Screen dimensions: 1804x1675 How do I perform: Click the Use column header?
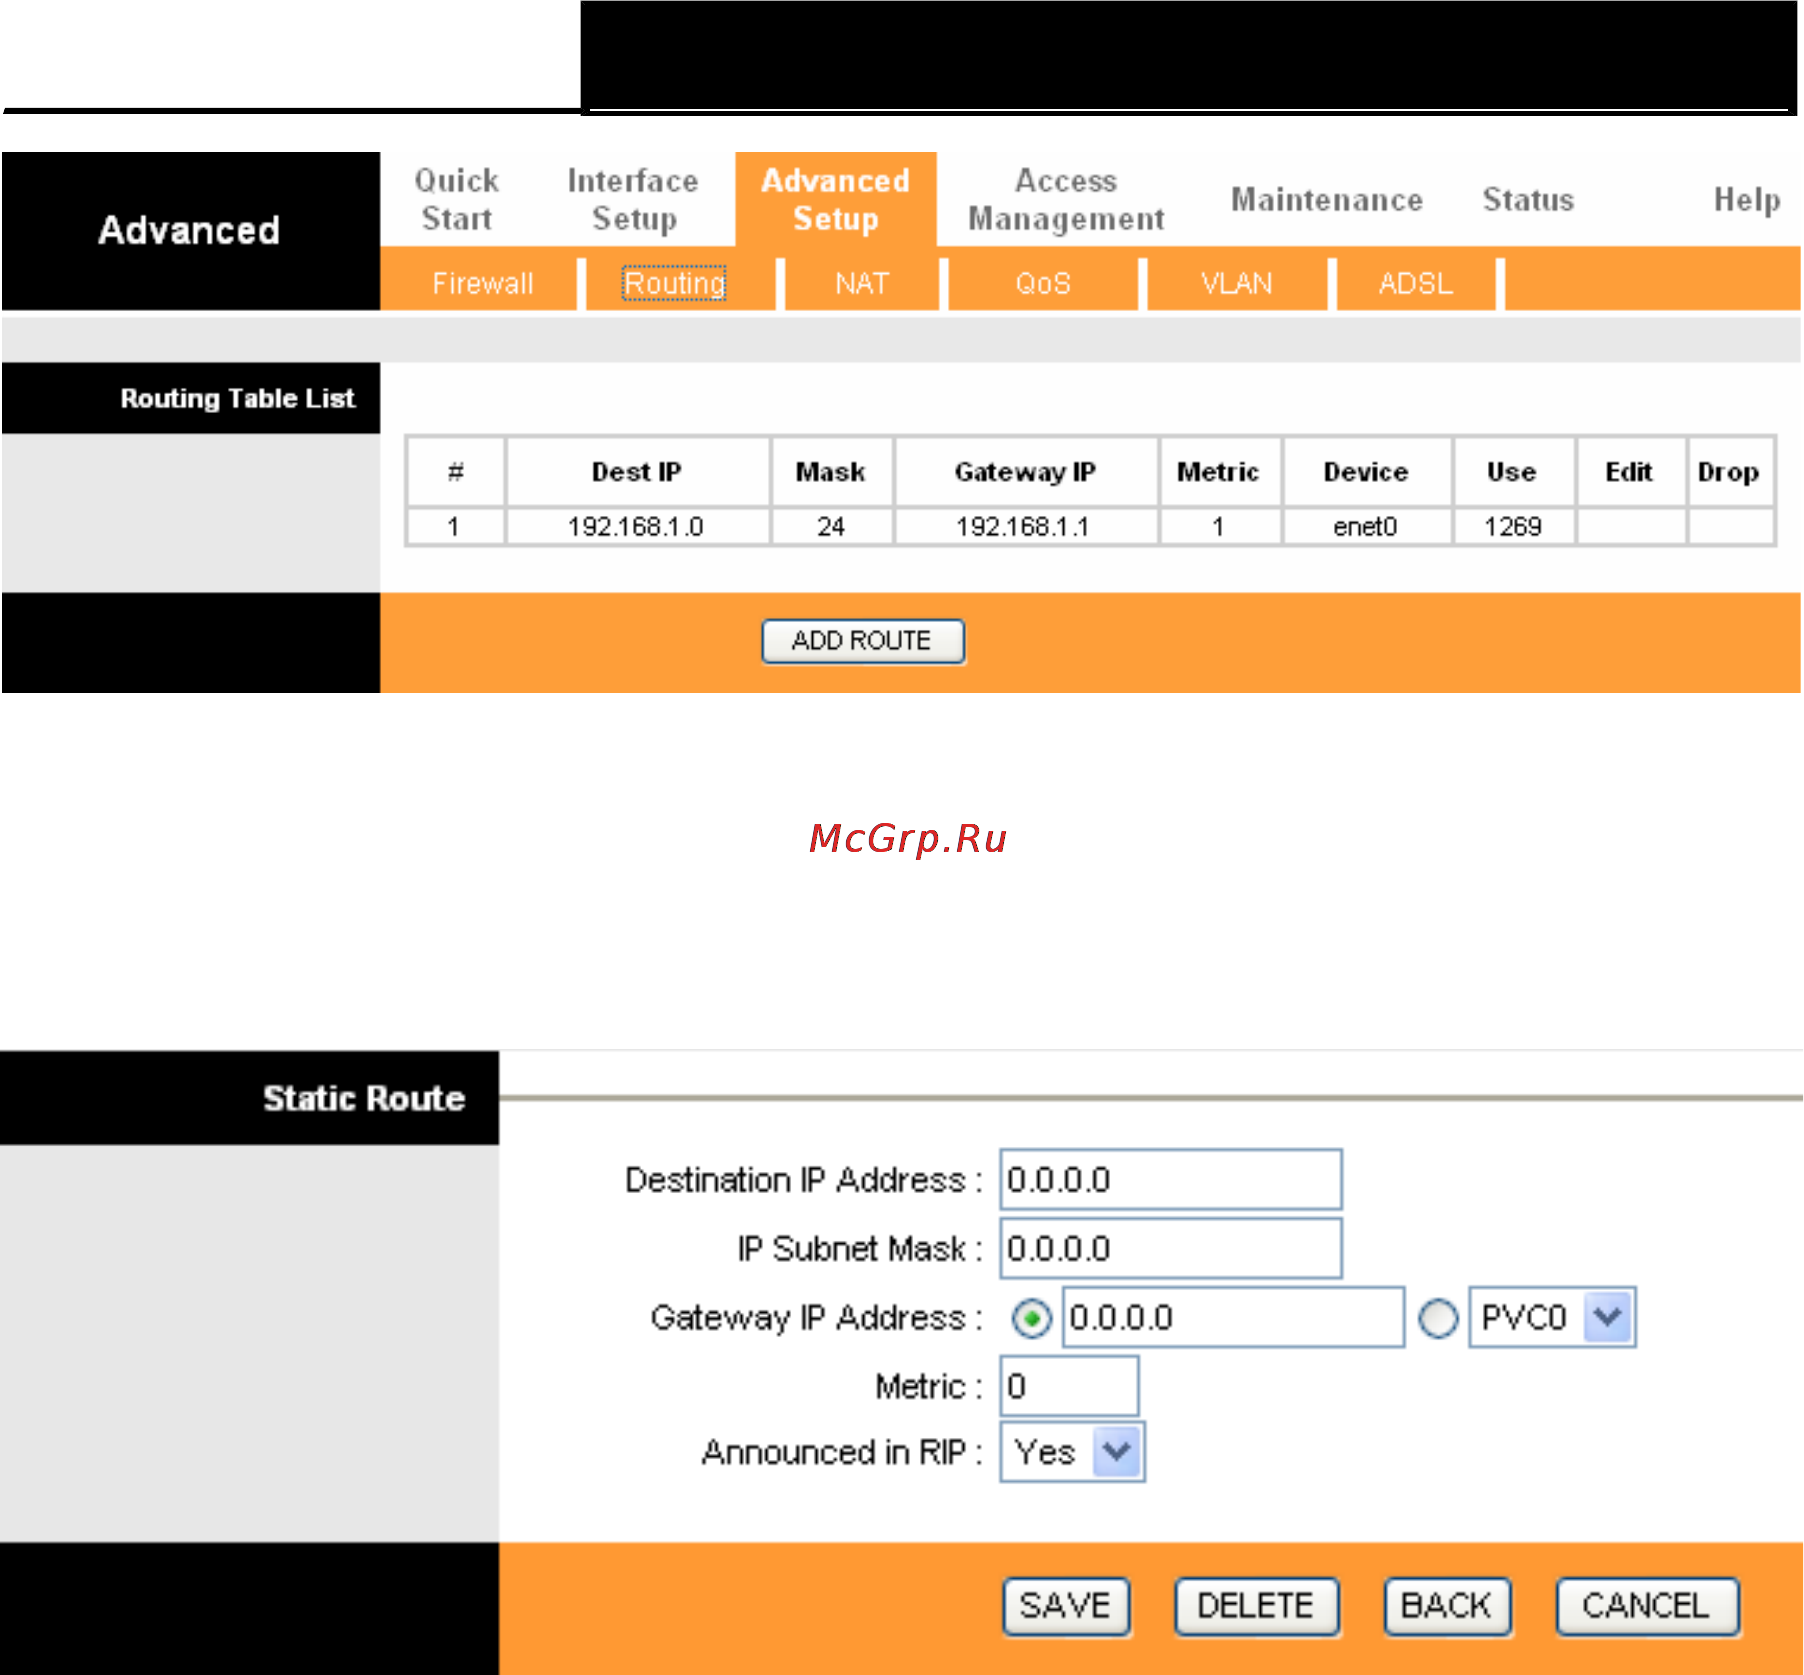click(x=1513, y=471)
